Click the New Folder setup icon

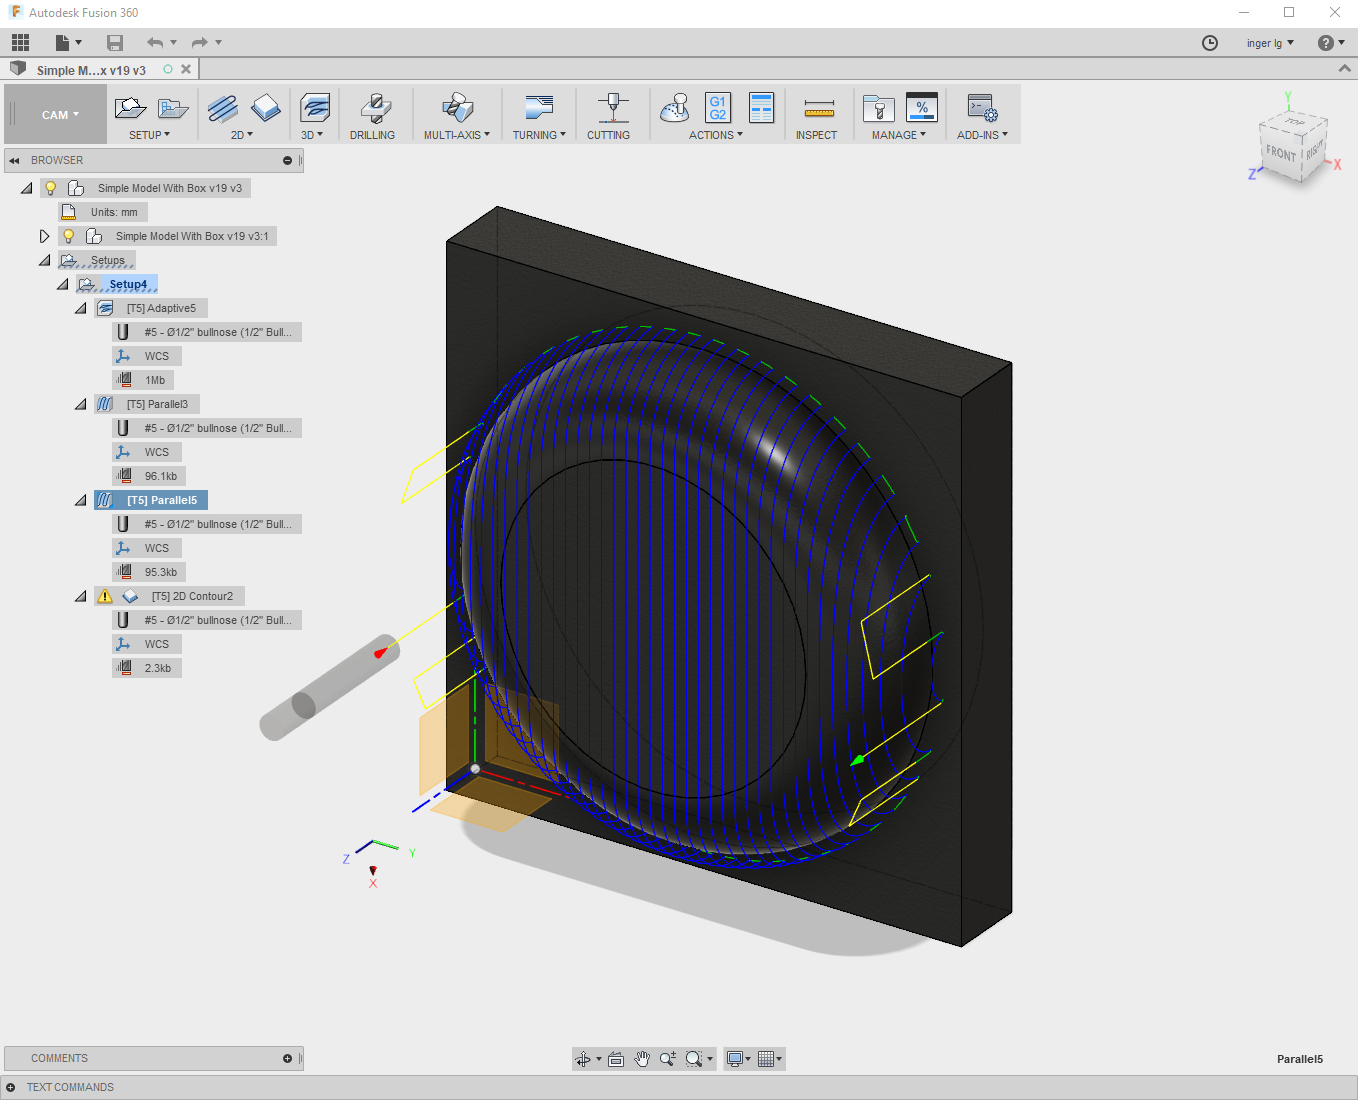(x=173, y=107)
